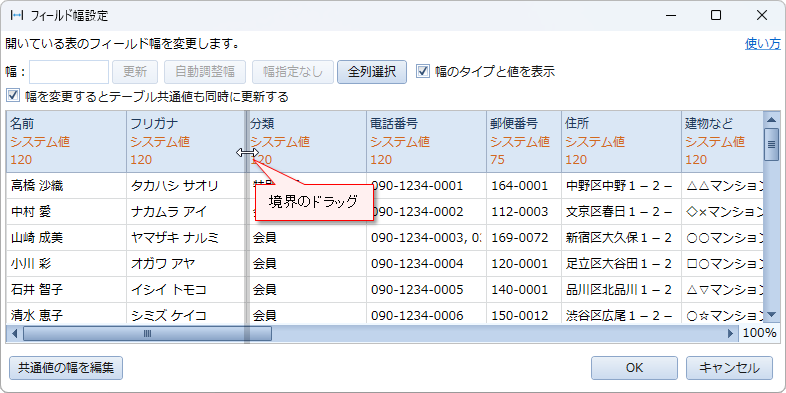Click postal code cell 140-0001
Viewport: 786px width, 393px height.
point(524,290)
